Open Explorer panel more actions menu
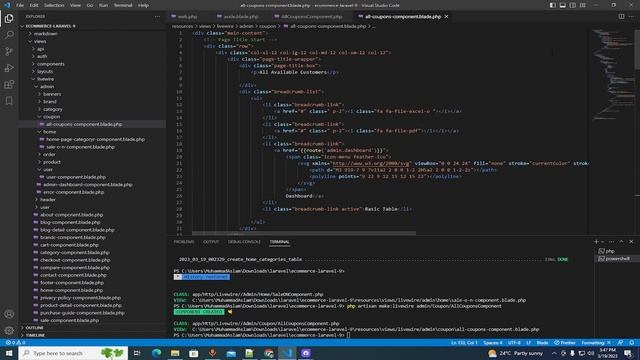640x360 pixels. click(x=158, y=16)
